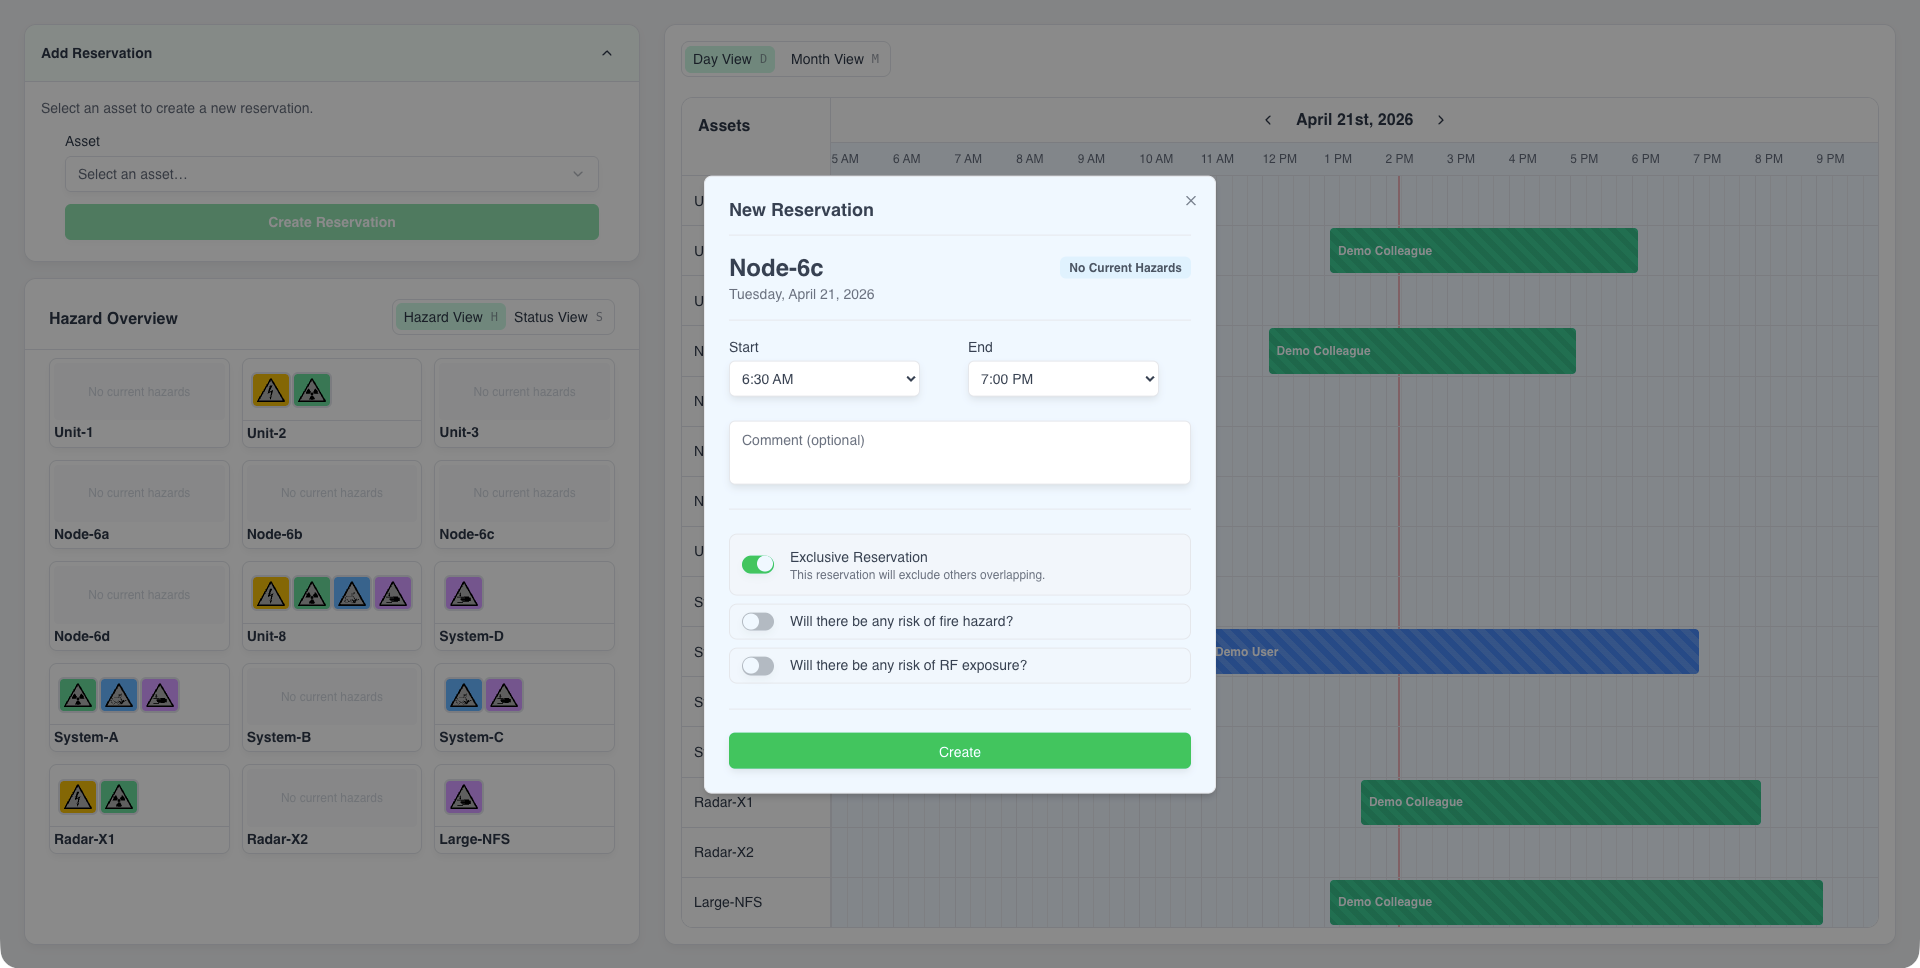Viewport: 1920px width, 968px height.
Task: Open the End time dropdown
Action: 1063,379
